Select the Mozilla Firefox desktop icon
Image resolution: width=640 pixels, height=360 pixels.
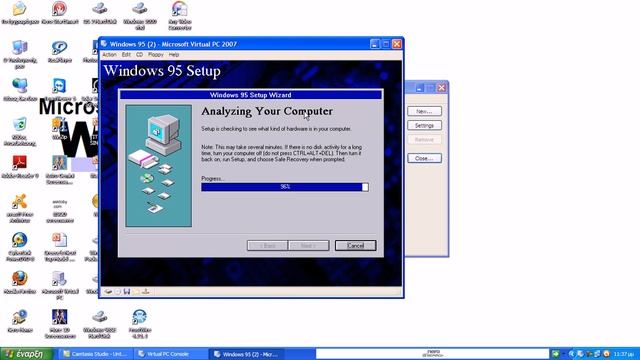click(20, 282)
